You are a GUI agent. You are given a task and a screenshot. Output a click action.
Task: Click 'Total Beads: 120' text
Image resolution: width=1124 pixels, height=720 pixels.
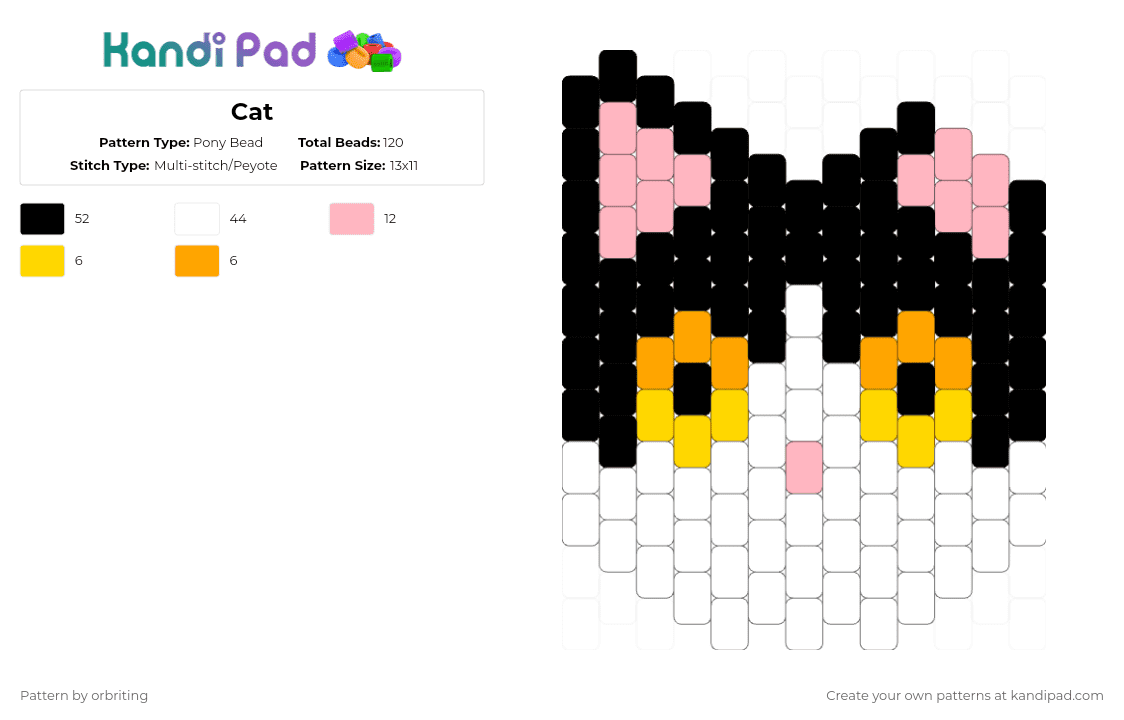pyautogui.click(x=351, y=143)
